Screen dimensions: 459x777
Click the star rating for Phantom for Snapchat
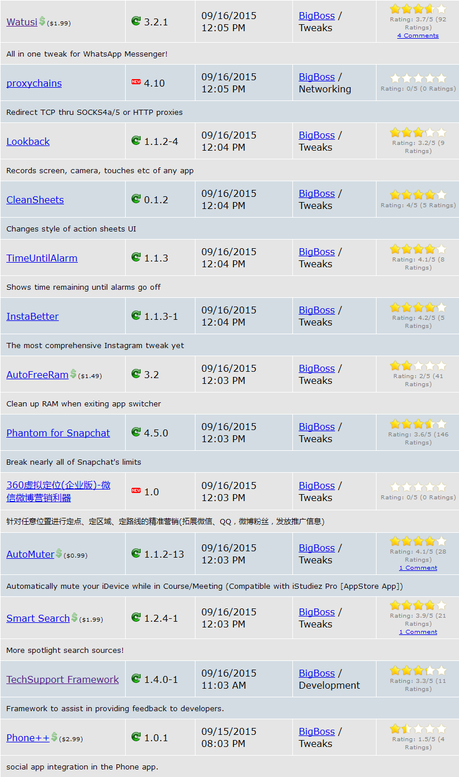(x=418, y=424)
